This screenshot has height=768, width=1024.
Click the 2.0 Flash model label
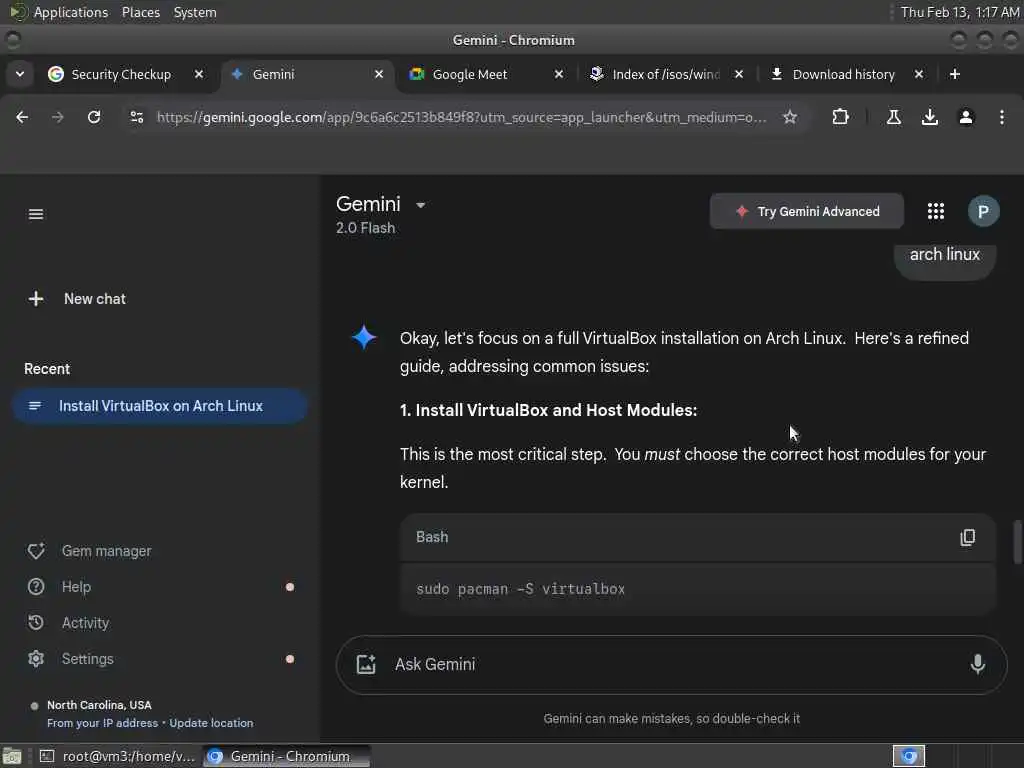[365, 228]
